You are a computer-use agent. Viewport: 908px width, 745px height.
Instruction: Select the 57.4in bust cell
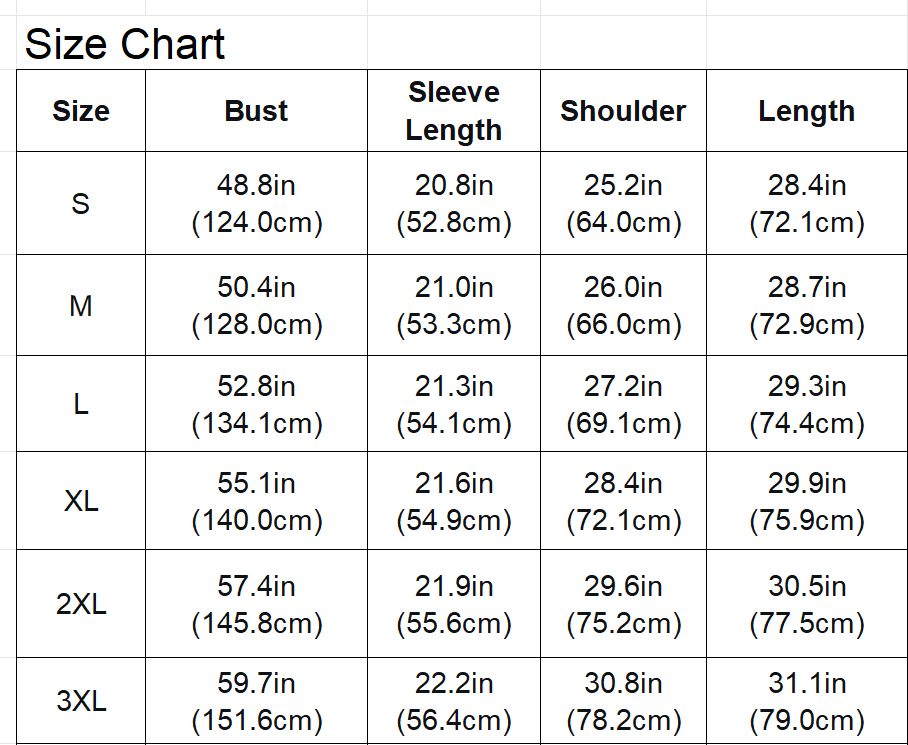coord(256,604)
